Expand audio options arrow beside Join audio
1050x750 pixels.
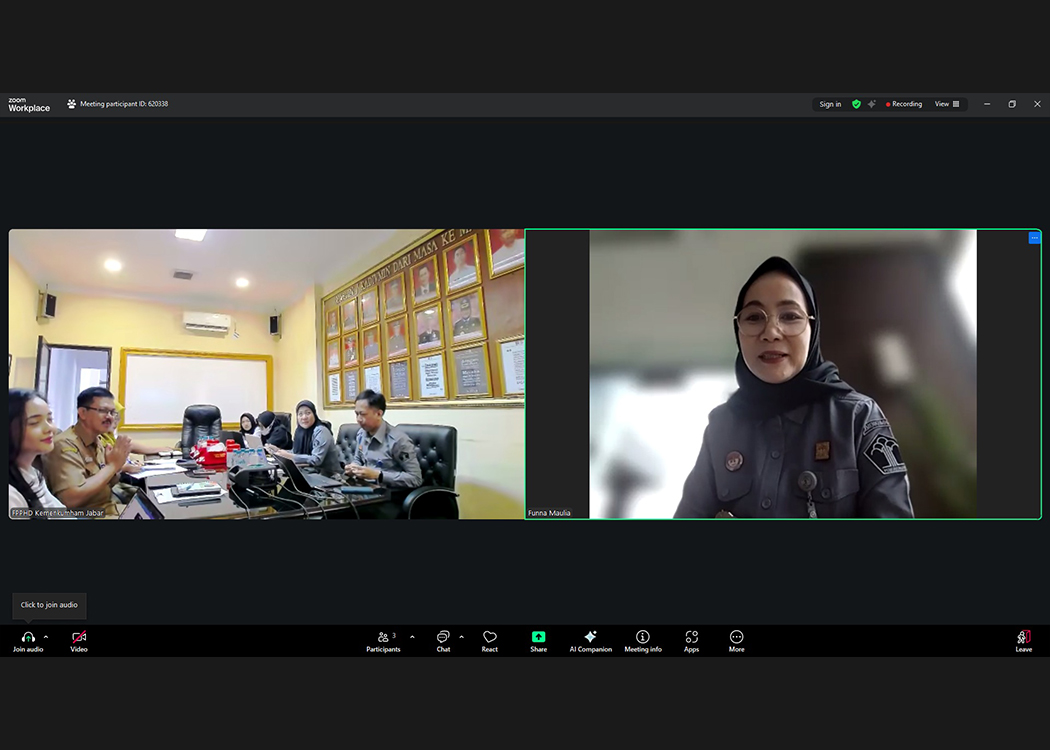pos(46,637)
